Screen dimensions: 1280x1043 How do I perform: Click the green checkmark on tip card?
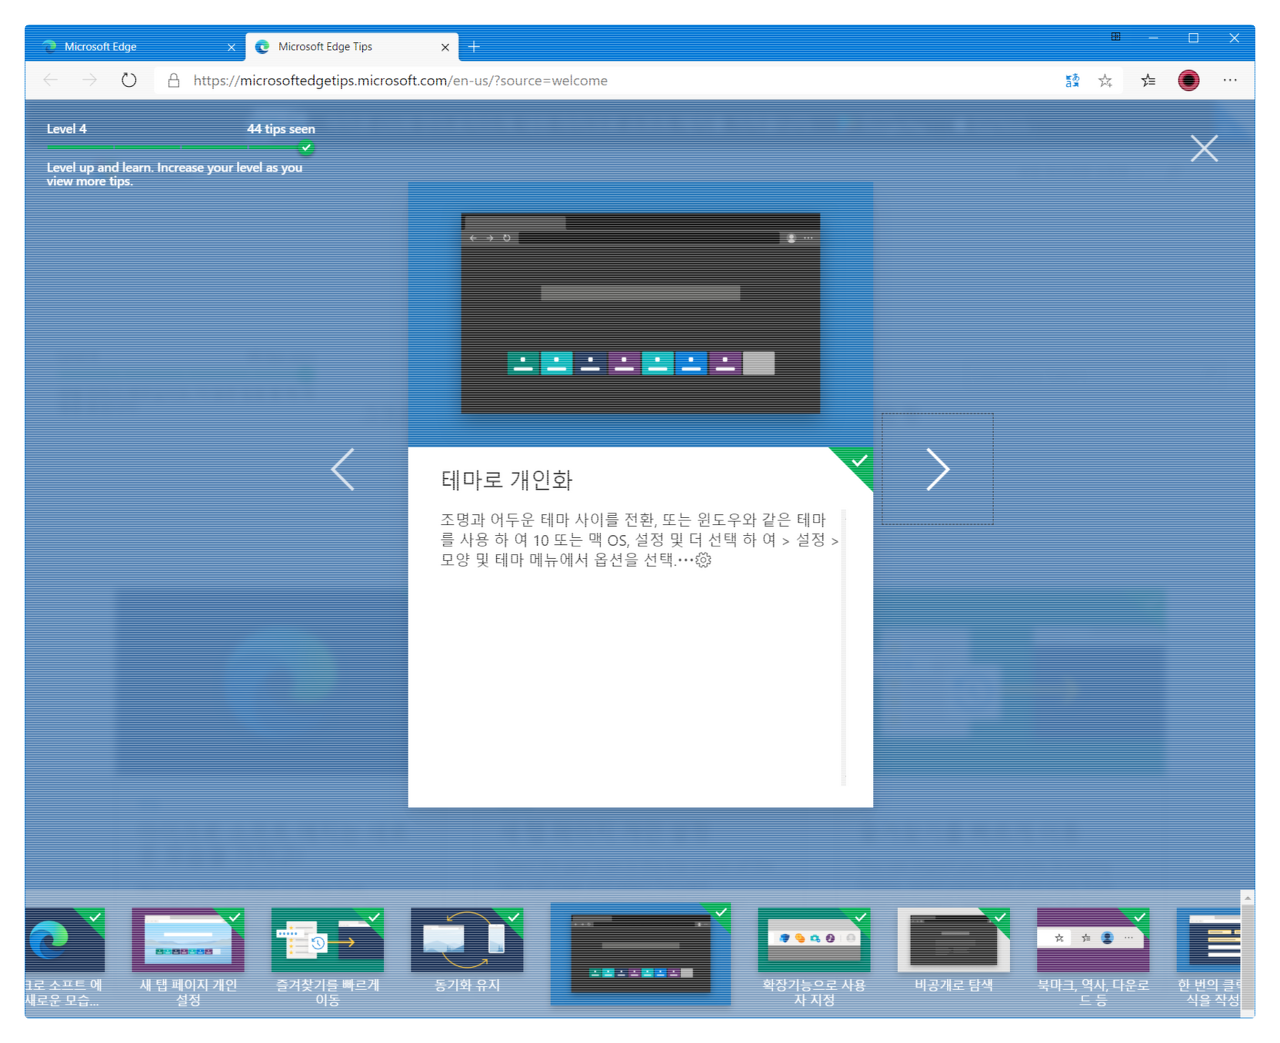click(858, 461)
